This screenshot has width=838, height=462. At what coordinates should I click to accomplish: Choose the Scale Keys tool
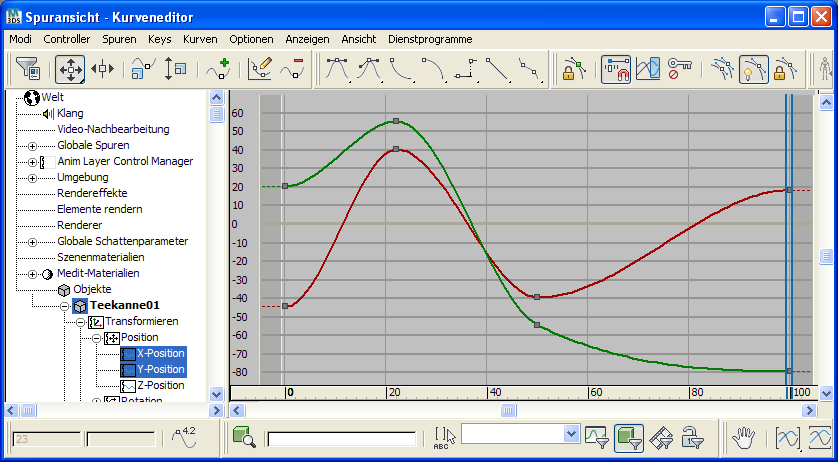(143, 69)
